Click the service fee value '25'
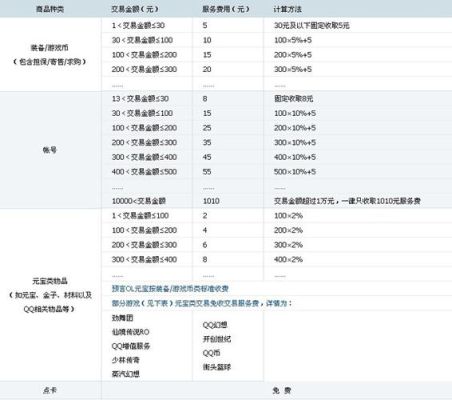This screenshot has height=400, width=452. click(x=207, y=128)
